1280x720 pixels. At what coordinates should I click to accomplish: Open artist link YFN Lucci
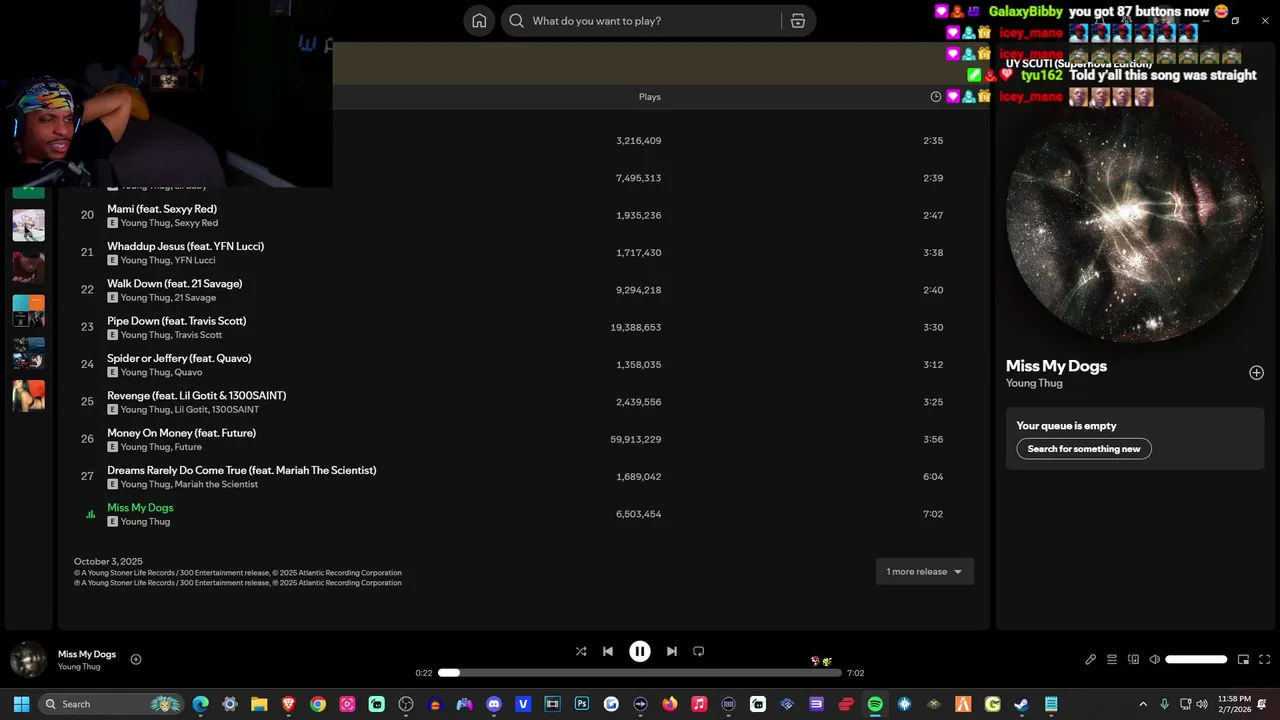(x=195, y=260)
